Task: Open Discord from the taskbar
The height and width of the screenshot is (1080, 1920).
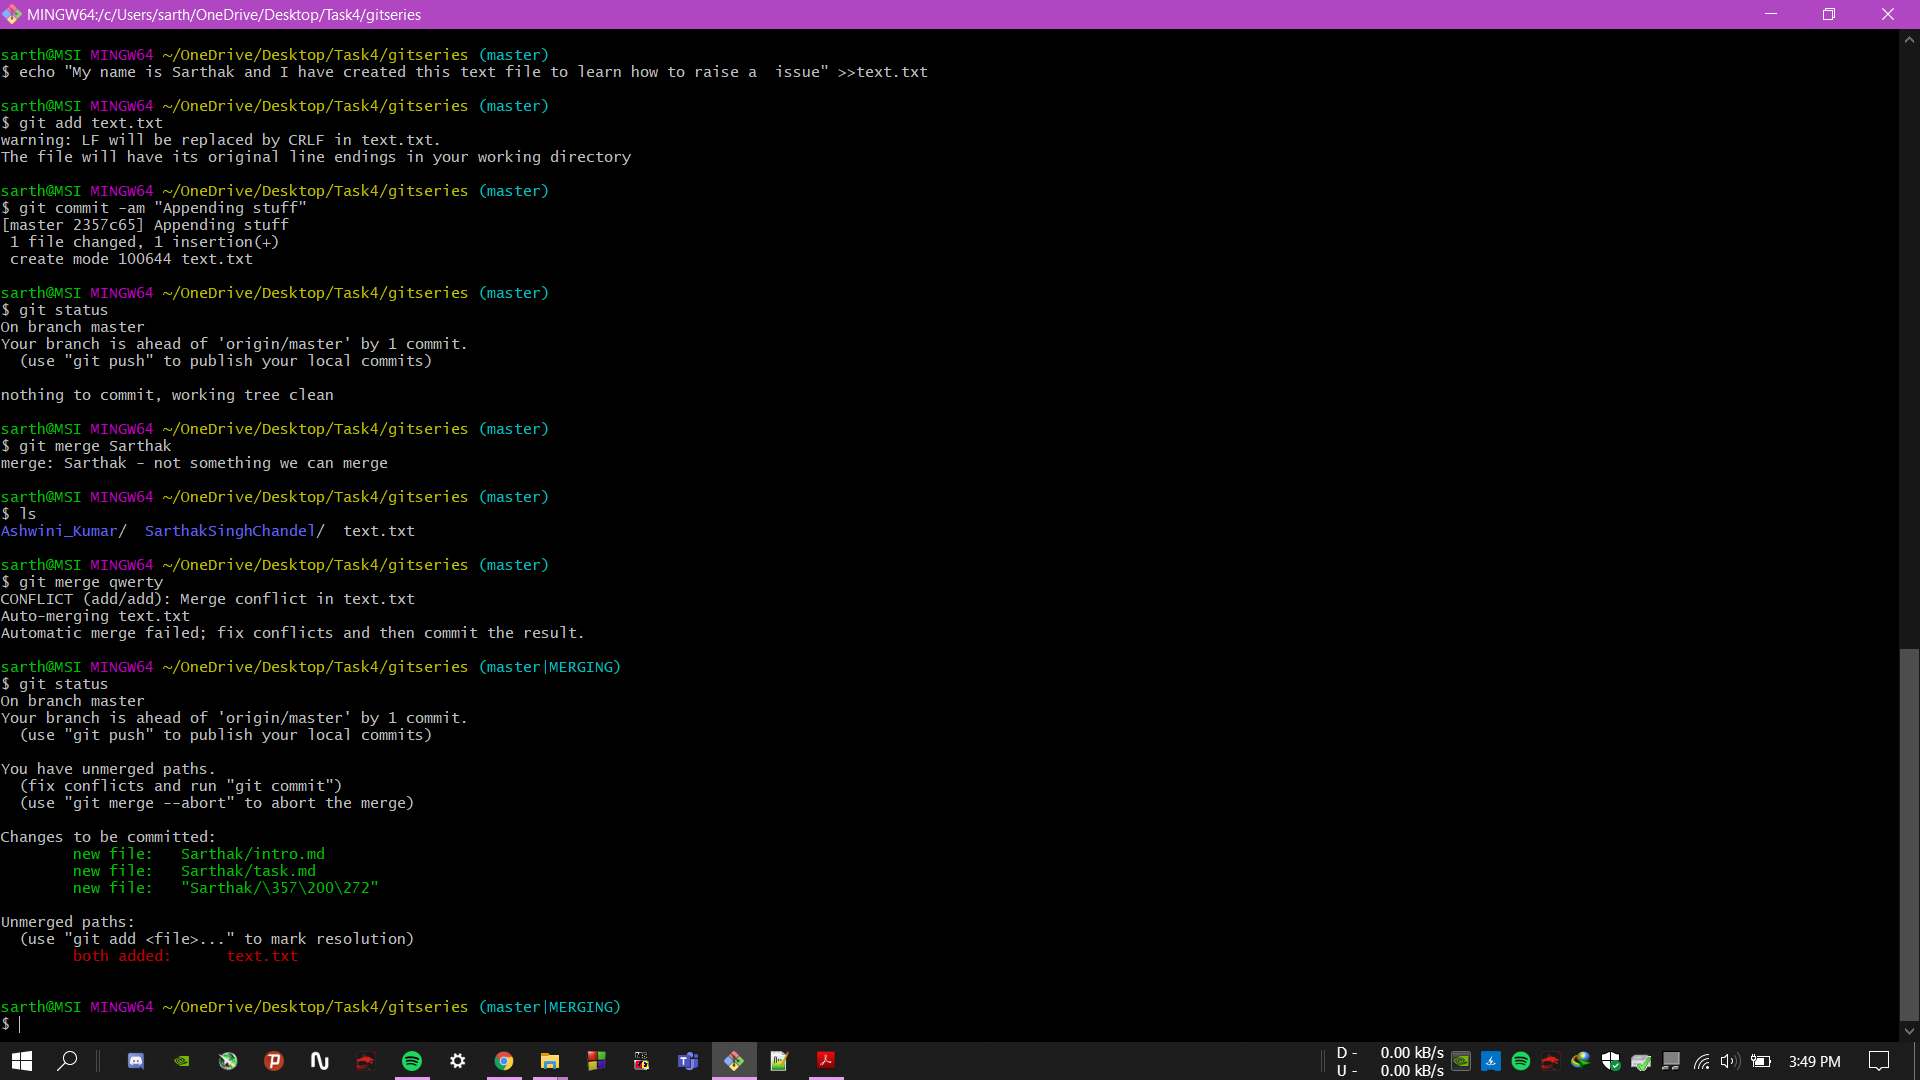Action: [x=136, y=1061]
